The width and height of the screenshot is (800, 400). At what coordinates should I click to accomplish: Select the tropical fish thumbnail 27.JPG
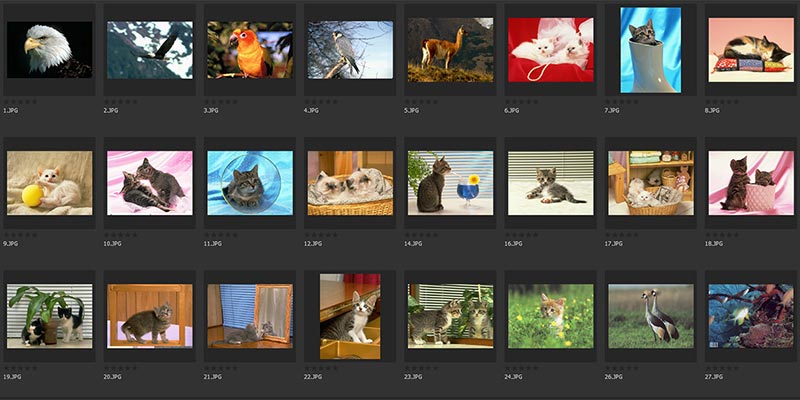(751, 316)
